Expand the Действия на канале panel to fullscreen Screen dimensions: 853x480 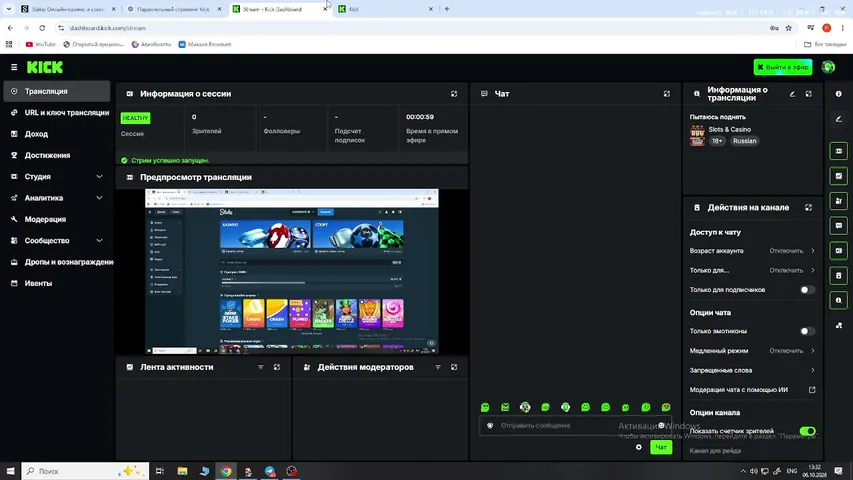tap(808, 208)
